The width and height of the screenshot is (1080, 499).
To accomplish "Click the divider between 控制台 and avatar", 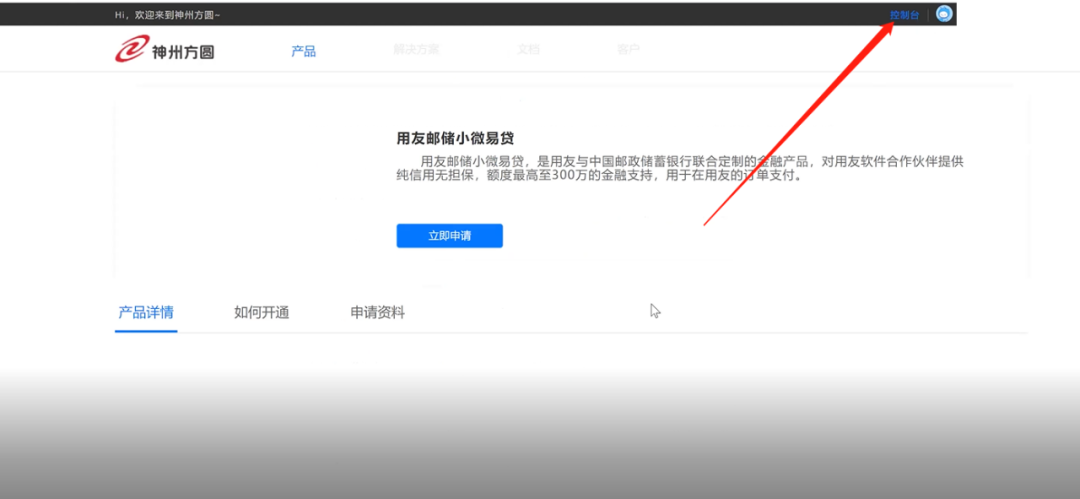I will (927, 15).
